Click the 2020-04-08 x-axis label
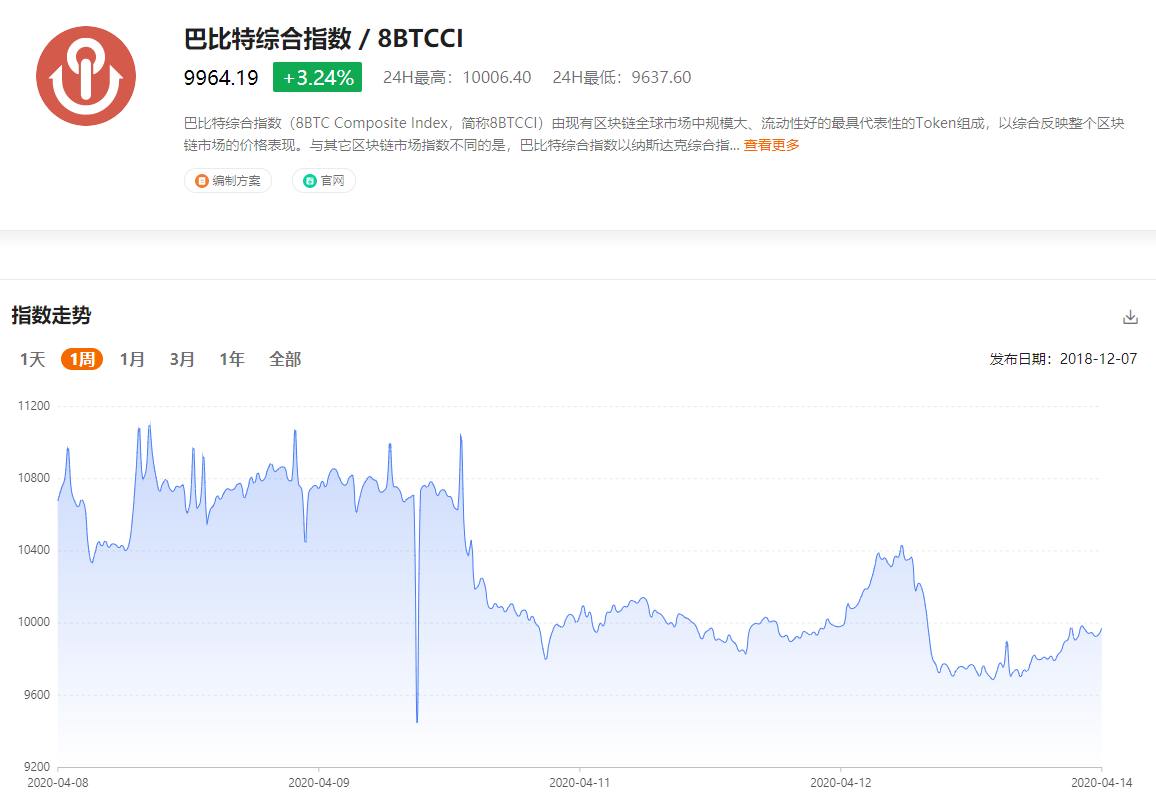This screenshot has width=1156, height=806. [x=58, y=782]
